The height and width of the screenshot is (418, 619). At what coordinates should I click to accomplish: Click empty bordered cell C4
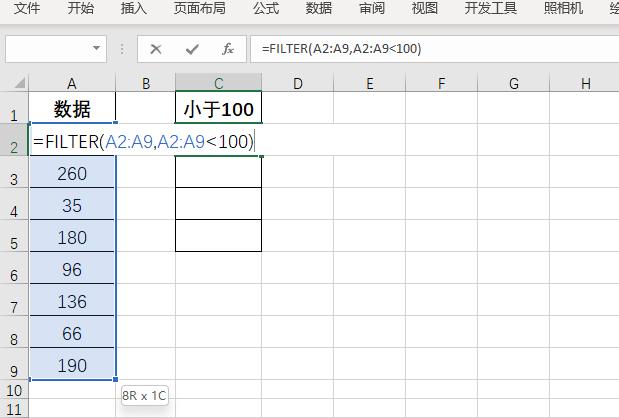point(219,204)
